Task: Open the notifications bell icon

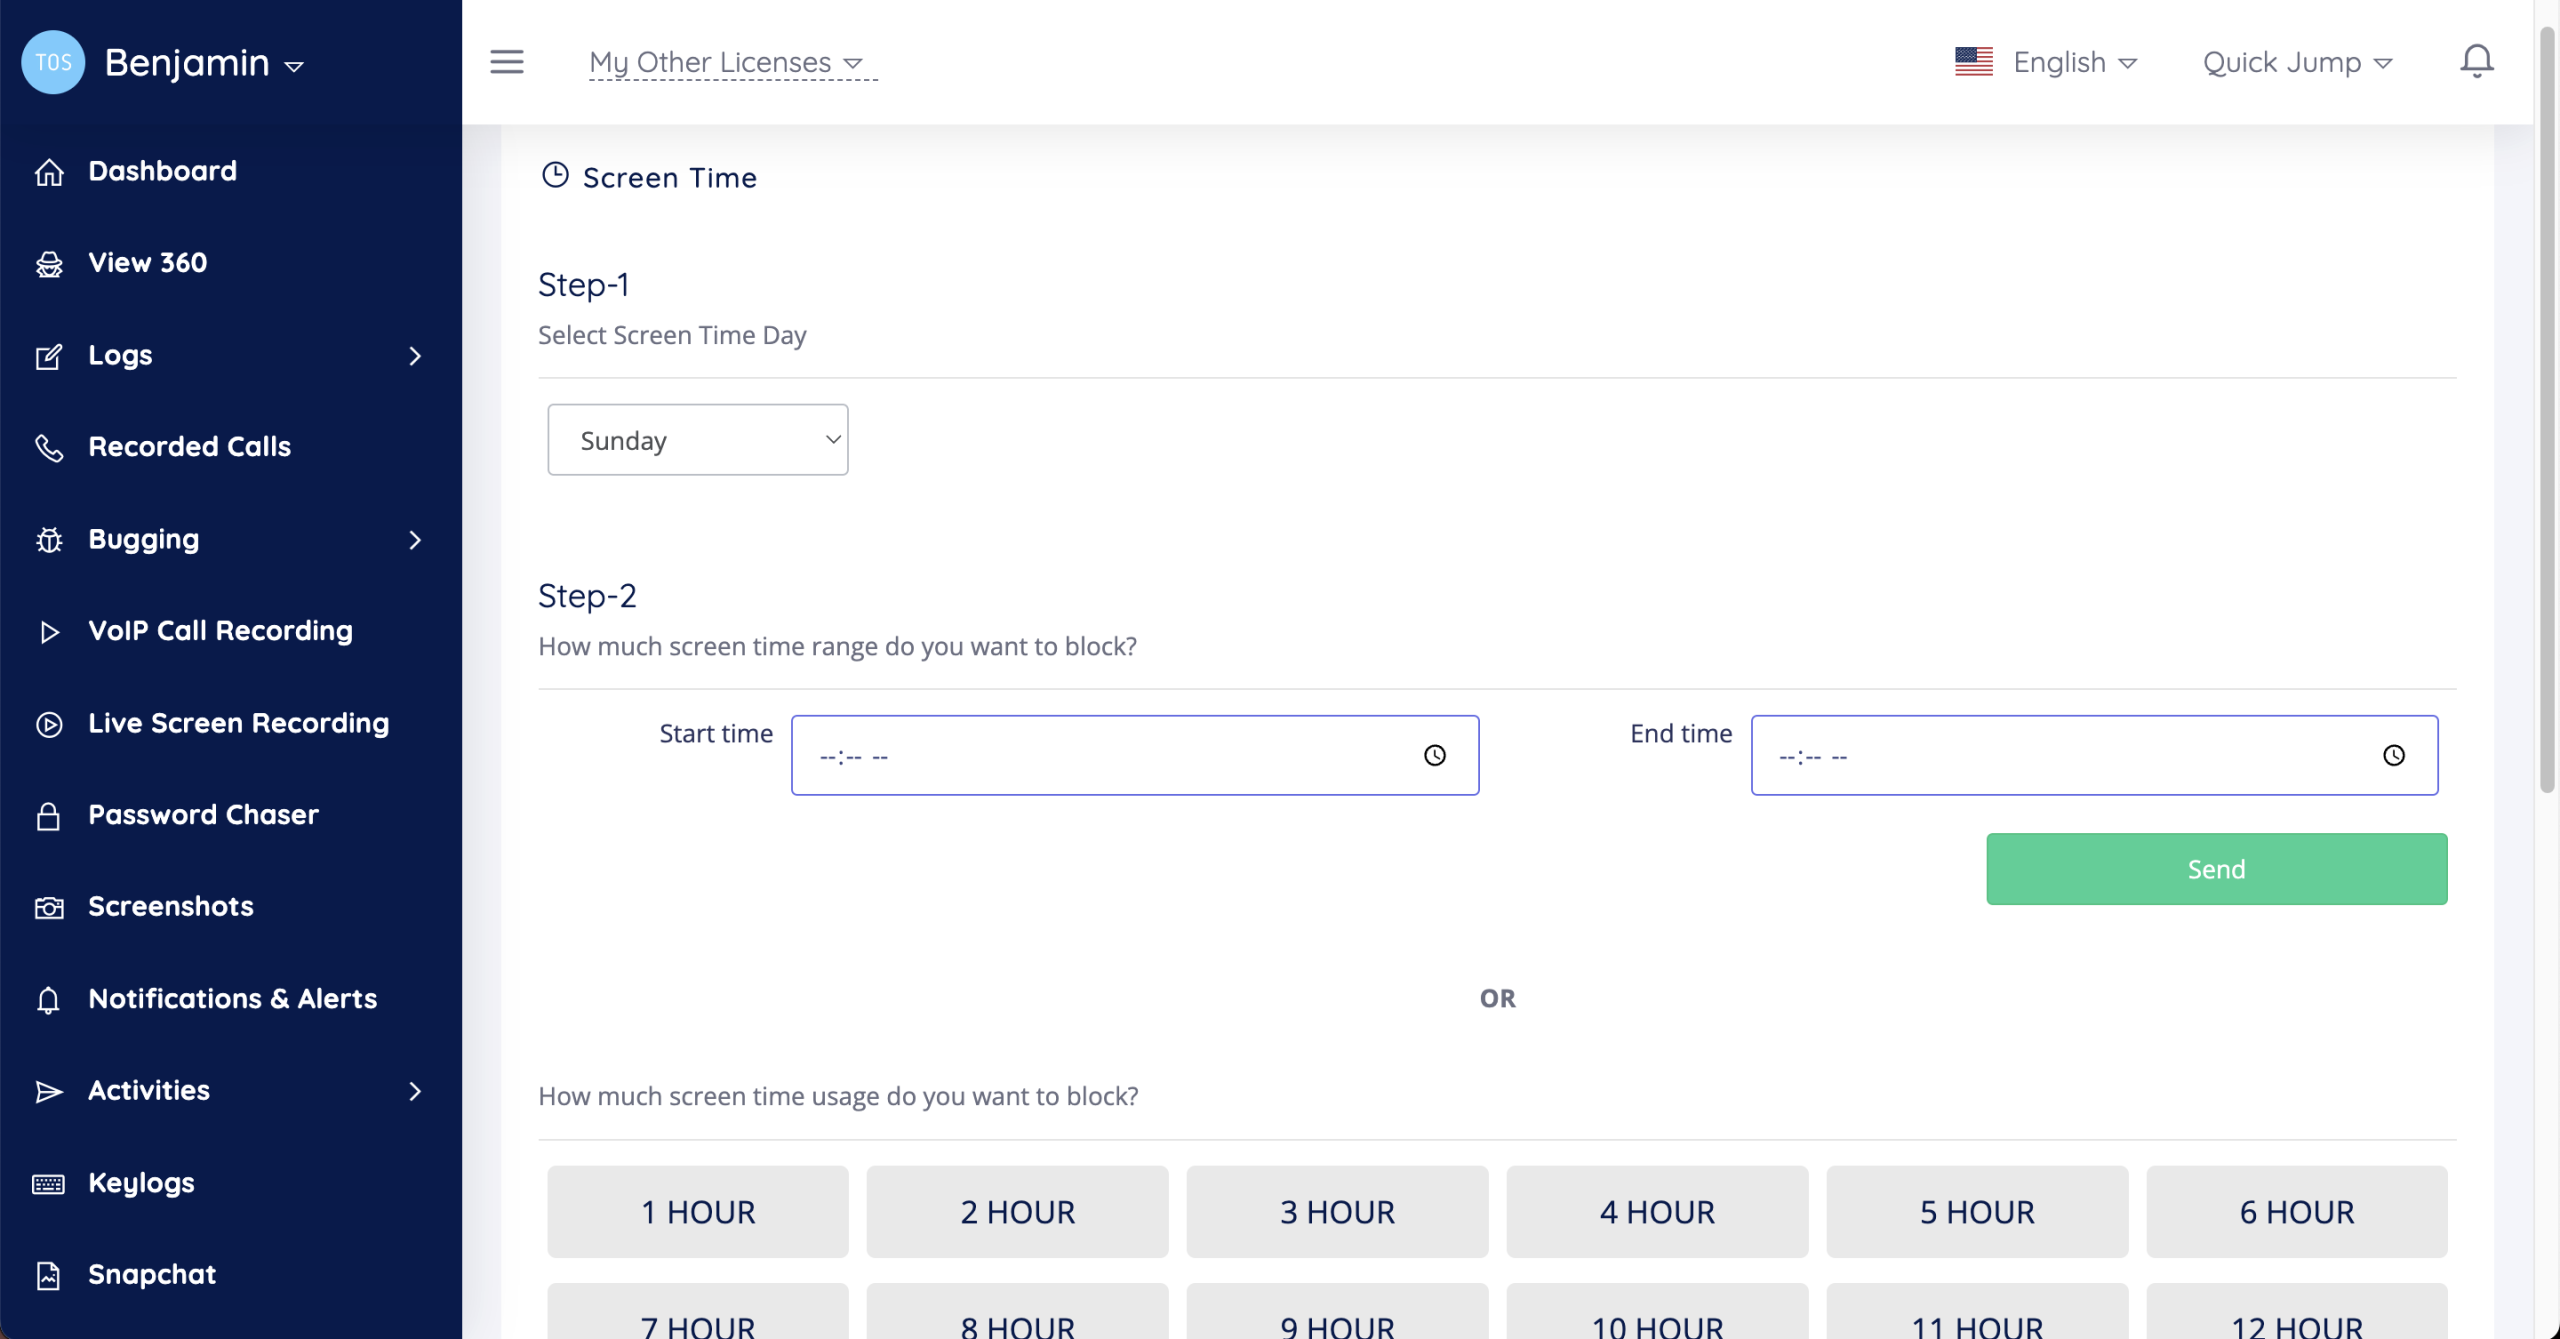Action: click(x=2476, y=62)
